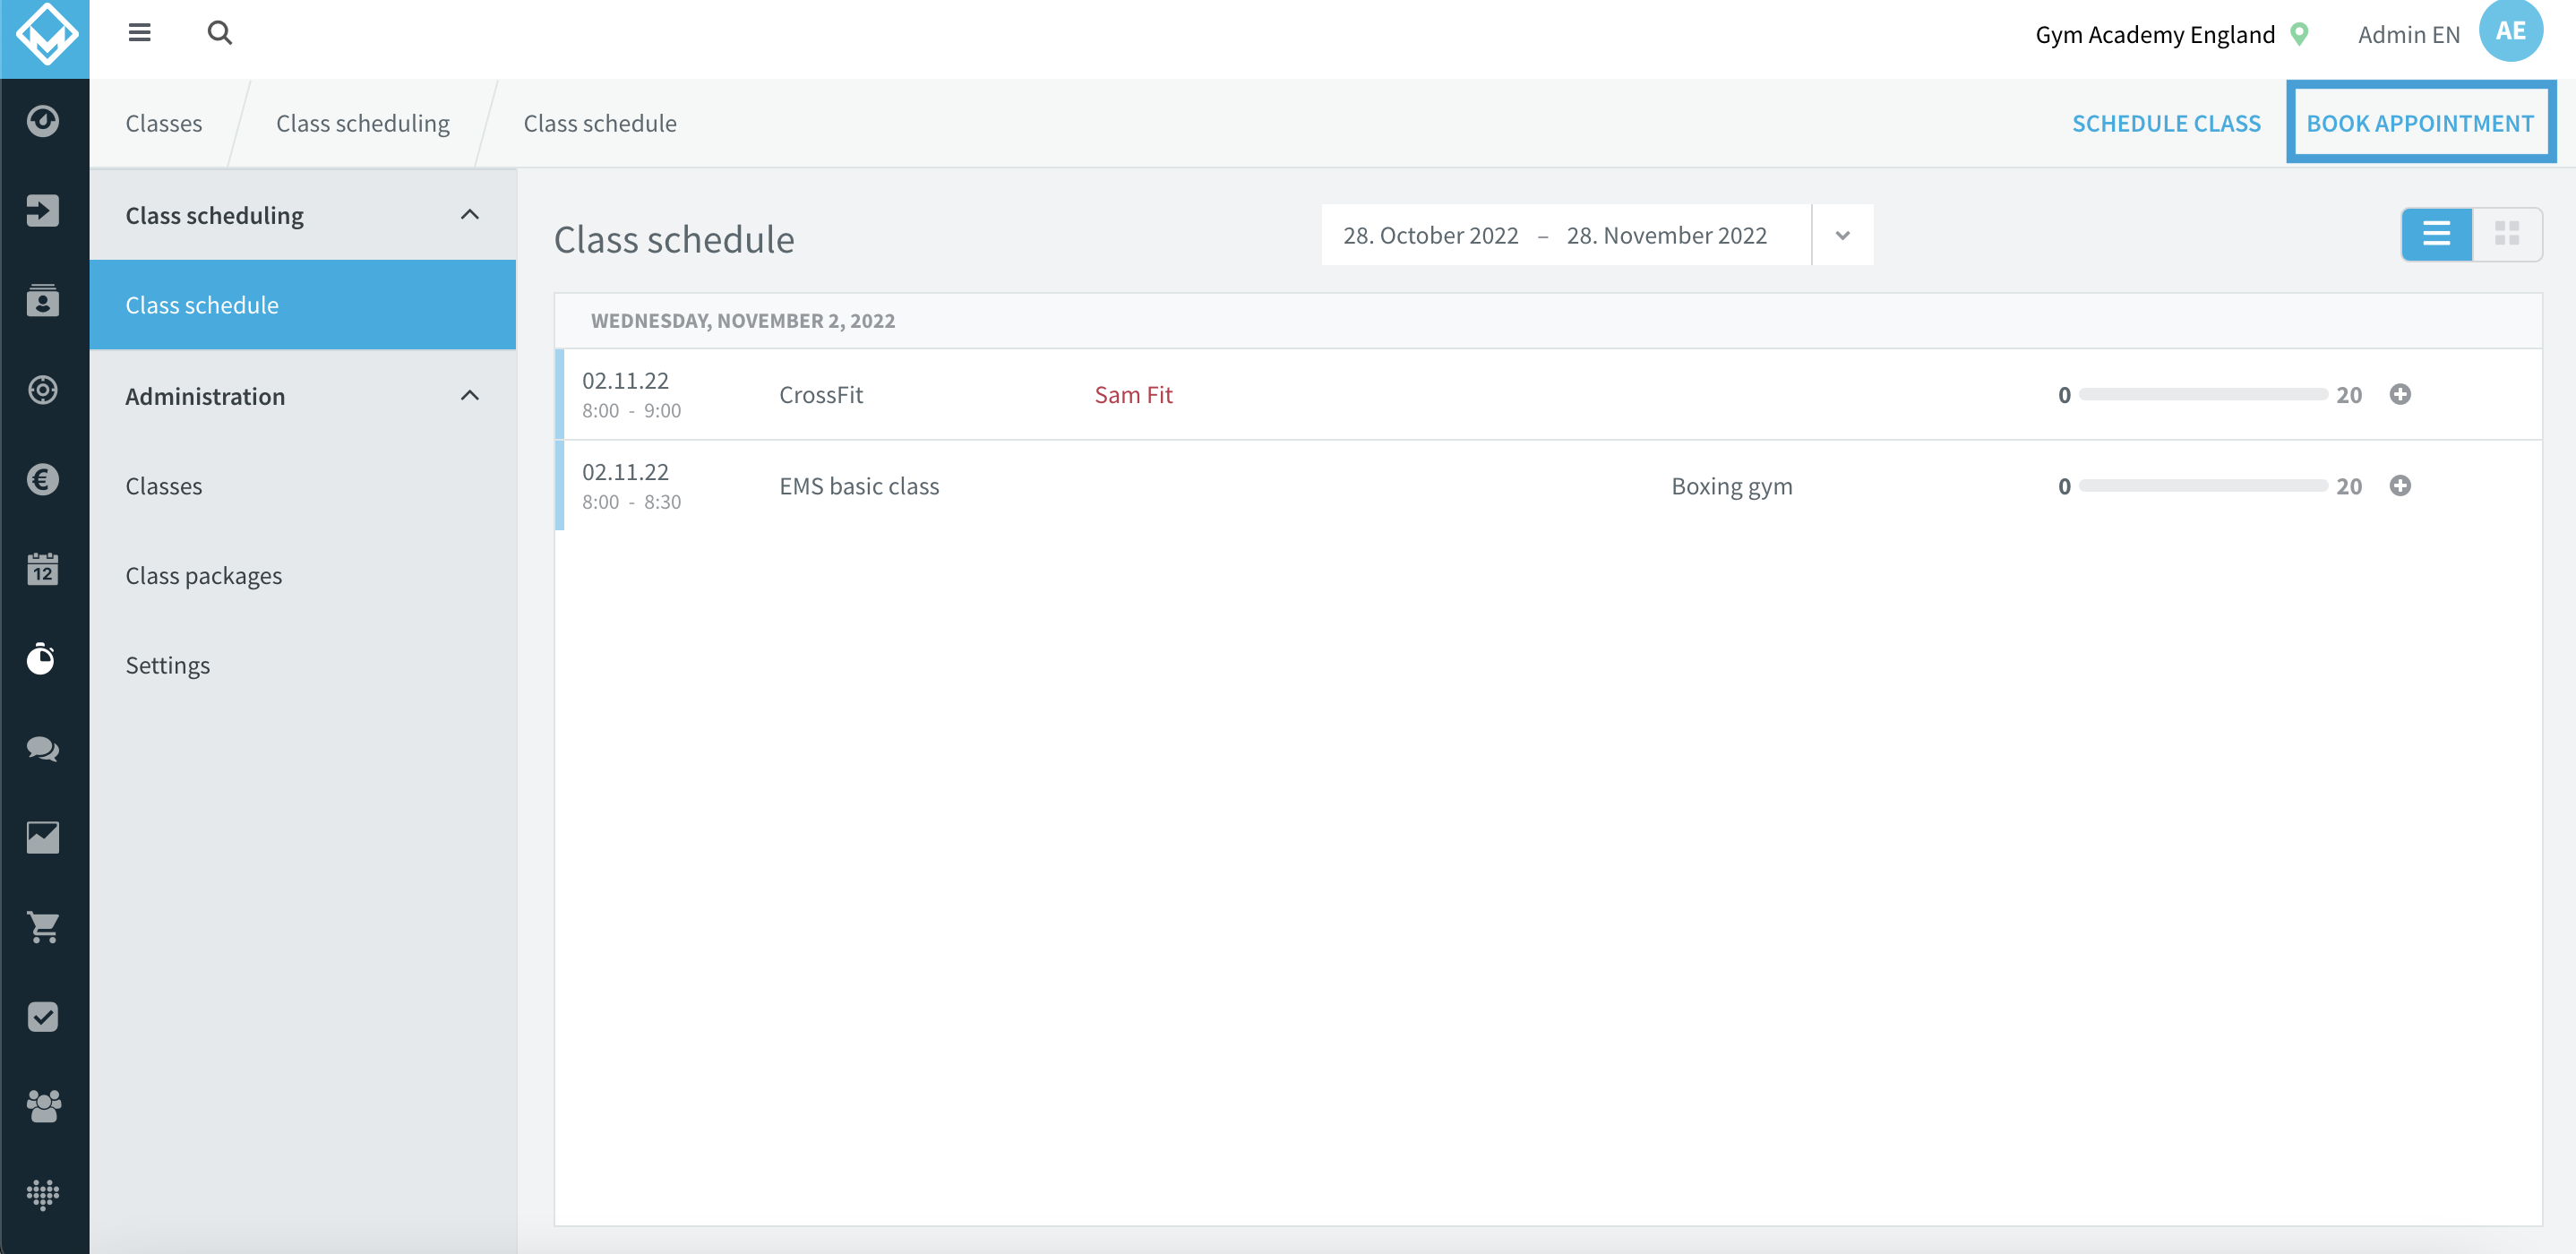Click the 8:00 - 9:00 time text
Screen dimensions: 2576x1254
631,411
